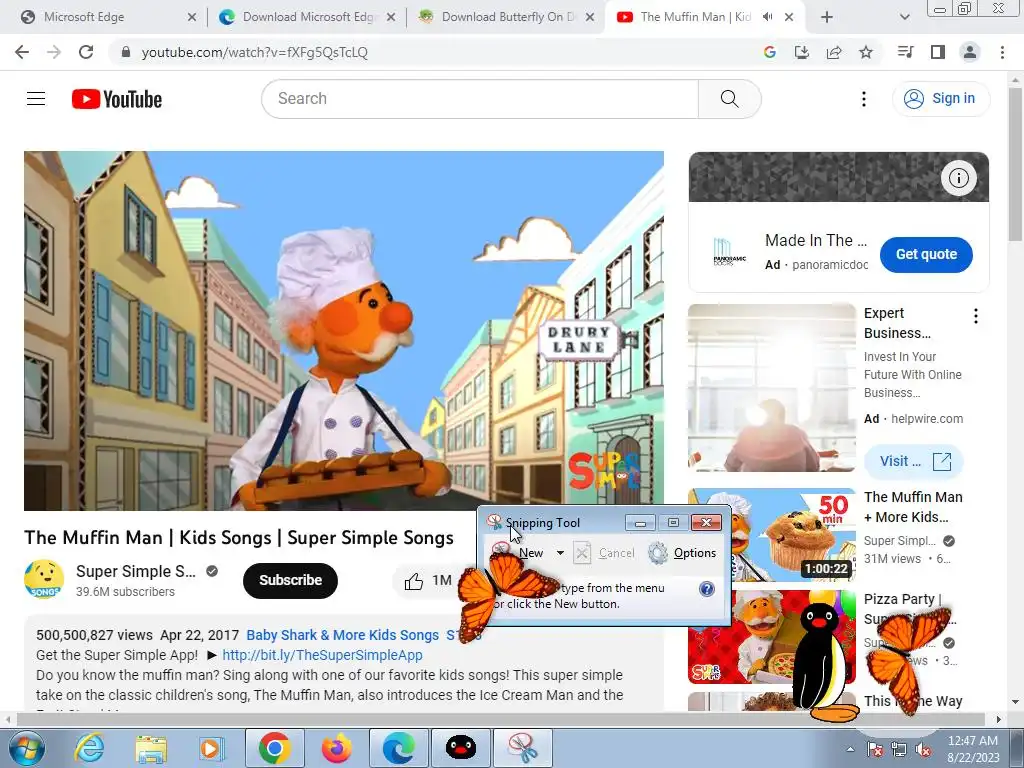
Task: Toggle the browser side panel icon
Action: click(938, 52)
